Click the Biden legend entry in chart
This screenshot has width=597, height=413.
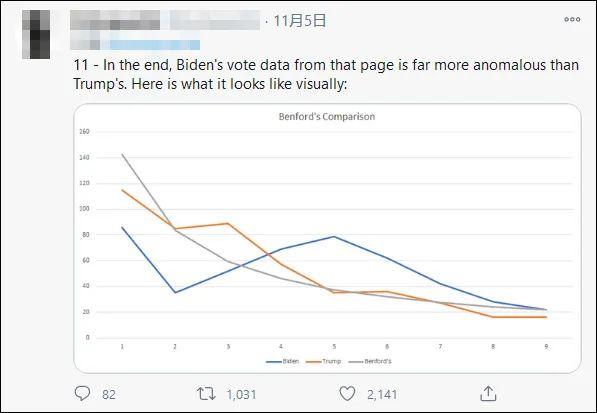point(283,361)
